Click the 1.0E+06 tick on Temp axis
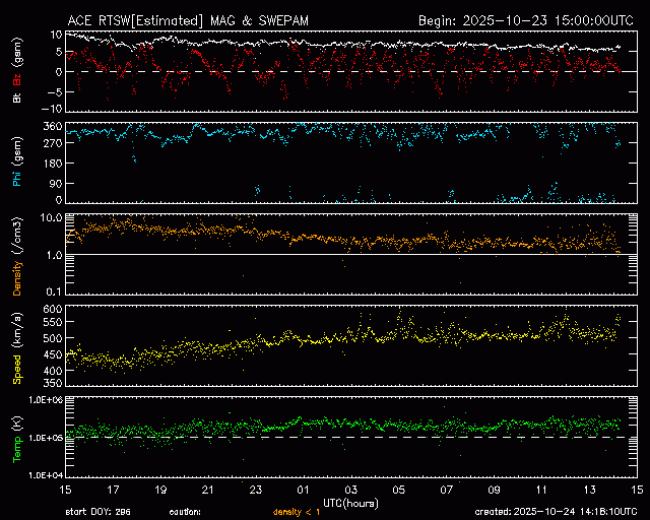The width and height of the screenshot is (650, 520). coord(44,400)
